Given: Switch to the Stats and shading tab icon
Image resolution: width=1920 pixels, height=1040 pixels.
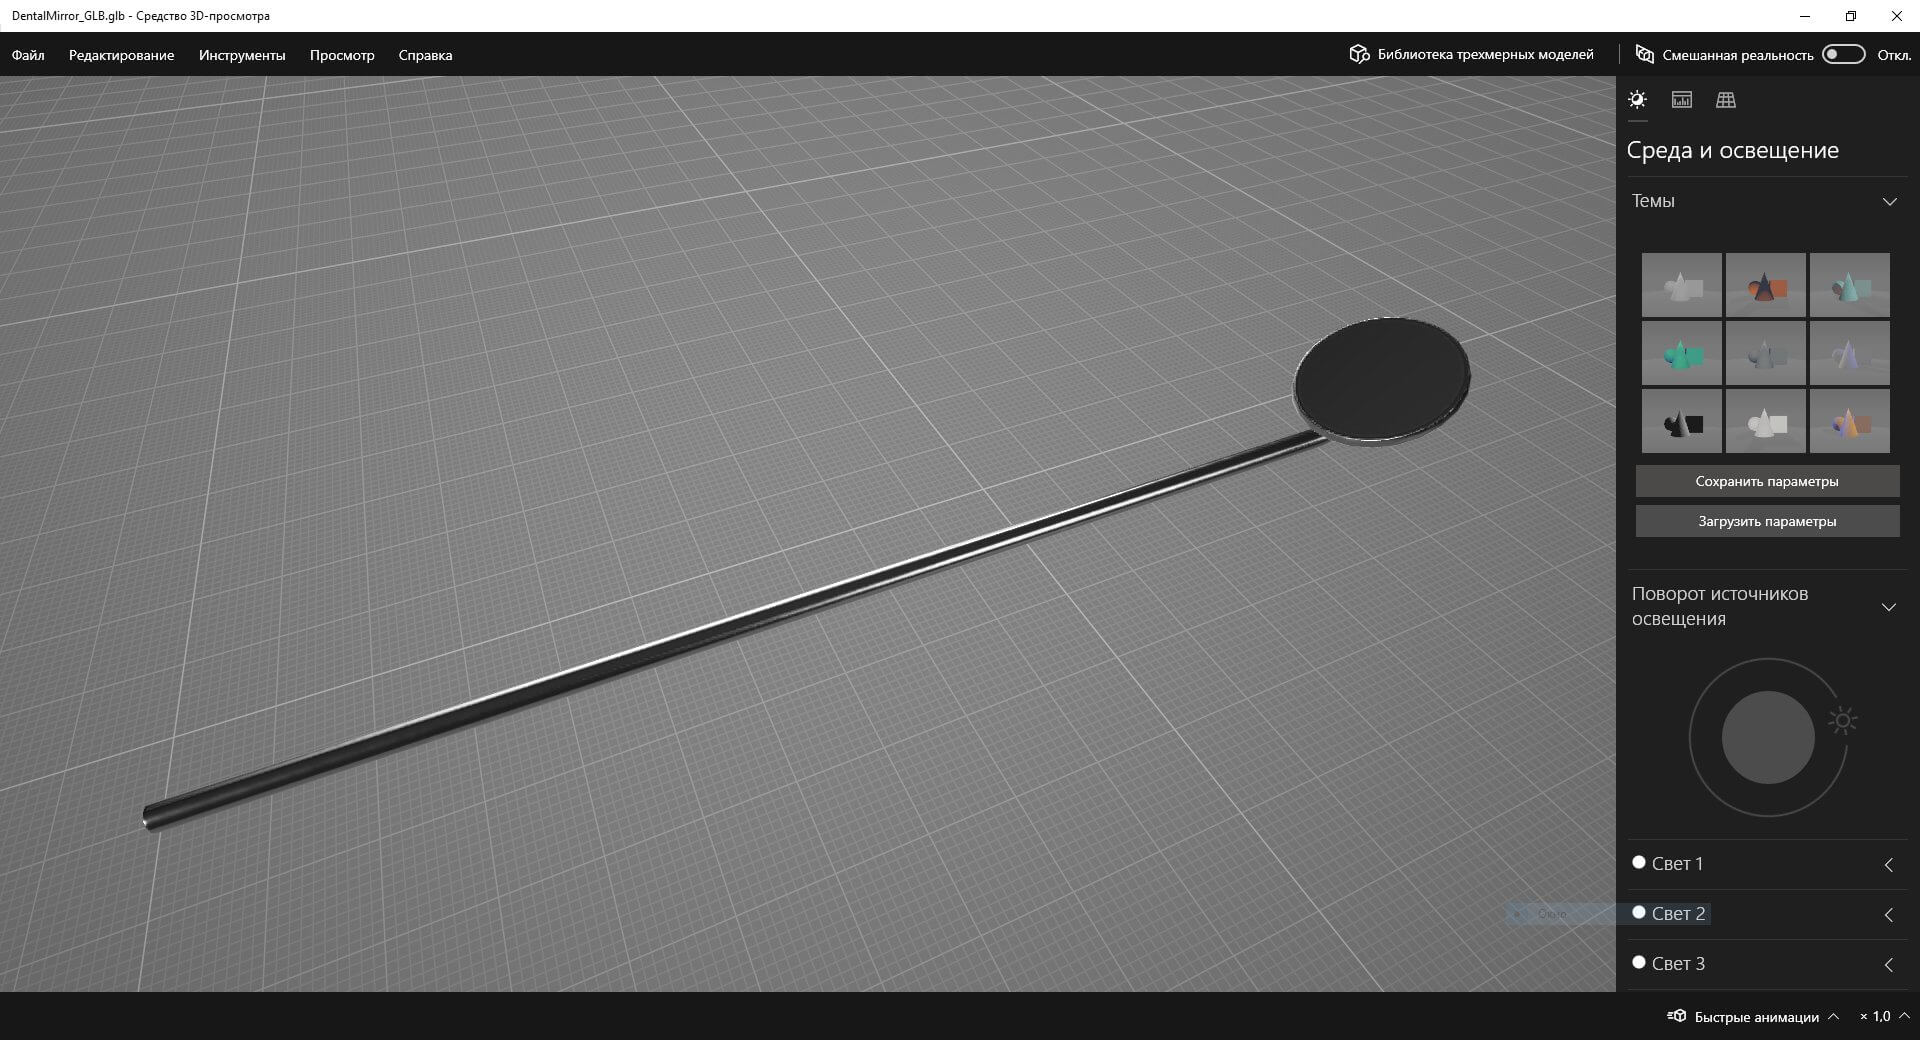Looking at the screenshot, I should 1682,100.
